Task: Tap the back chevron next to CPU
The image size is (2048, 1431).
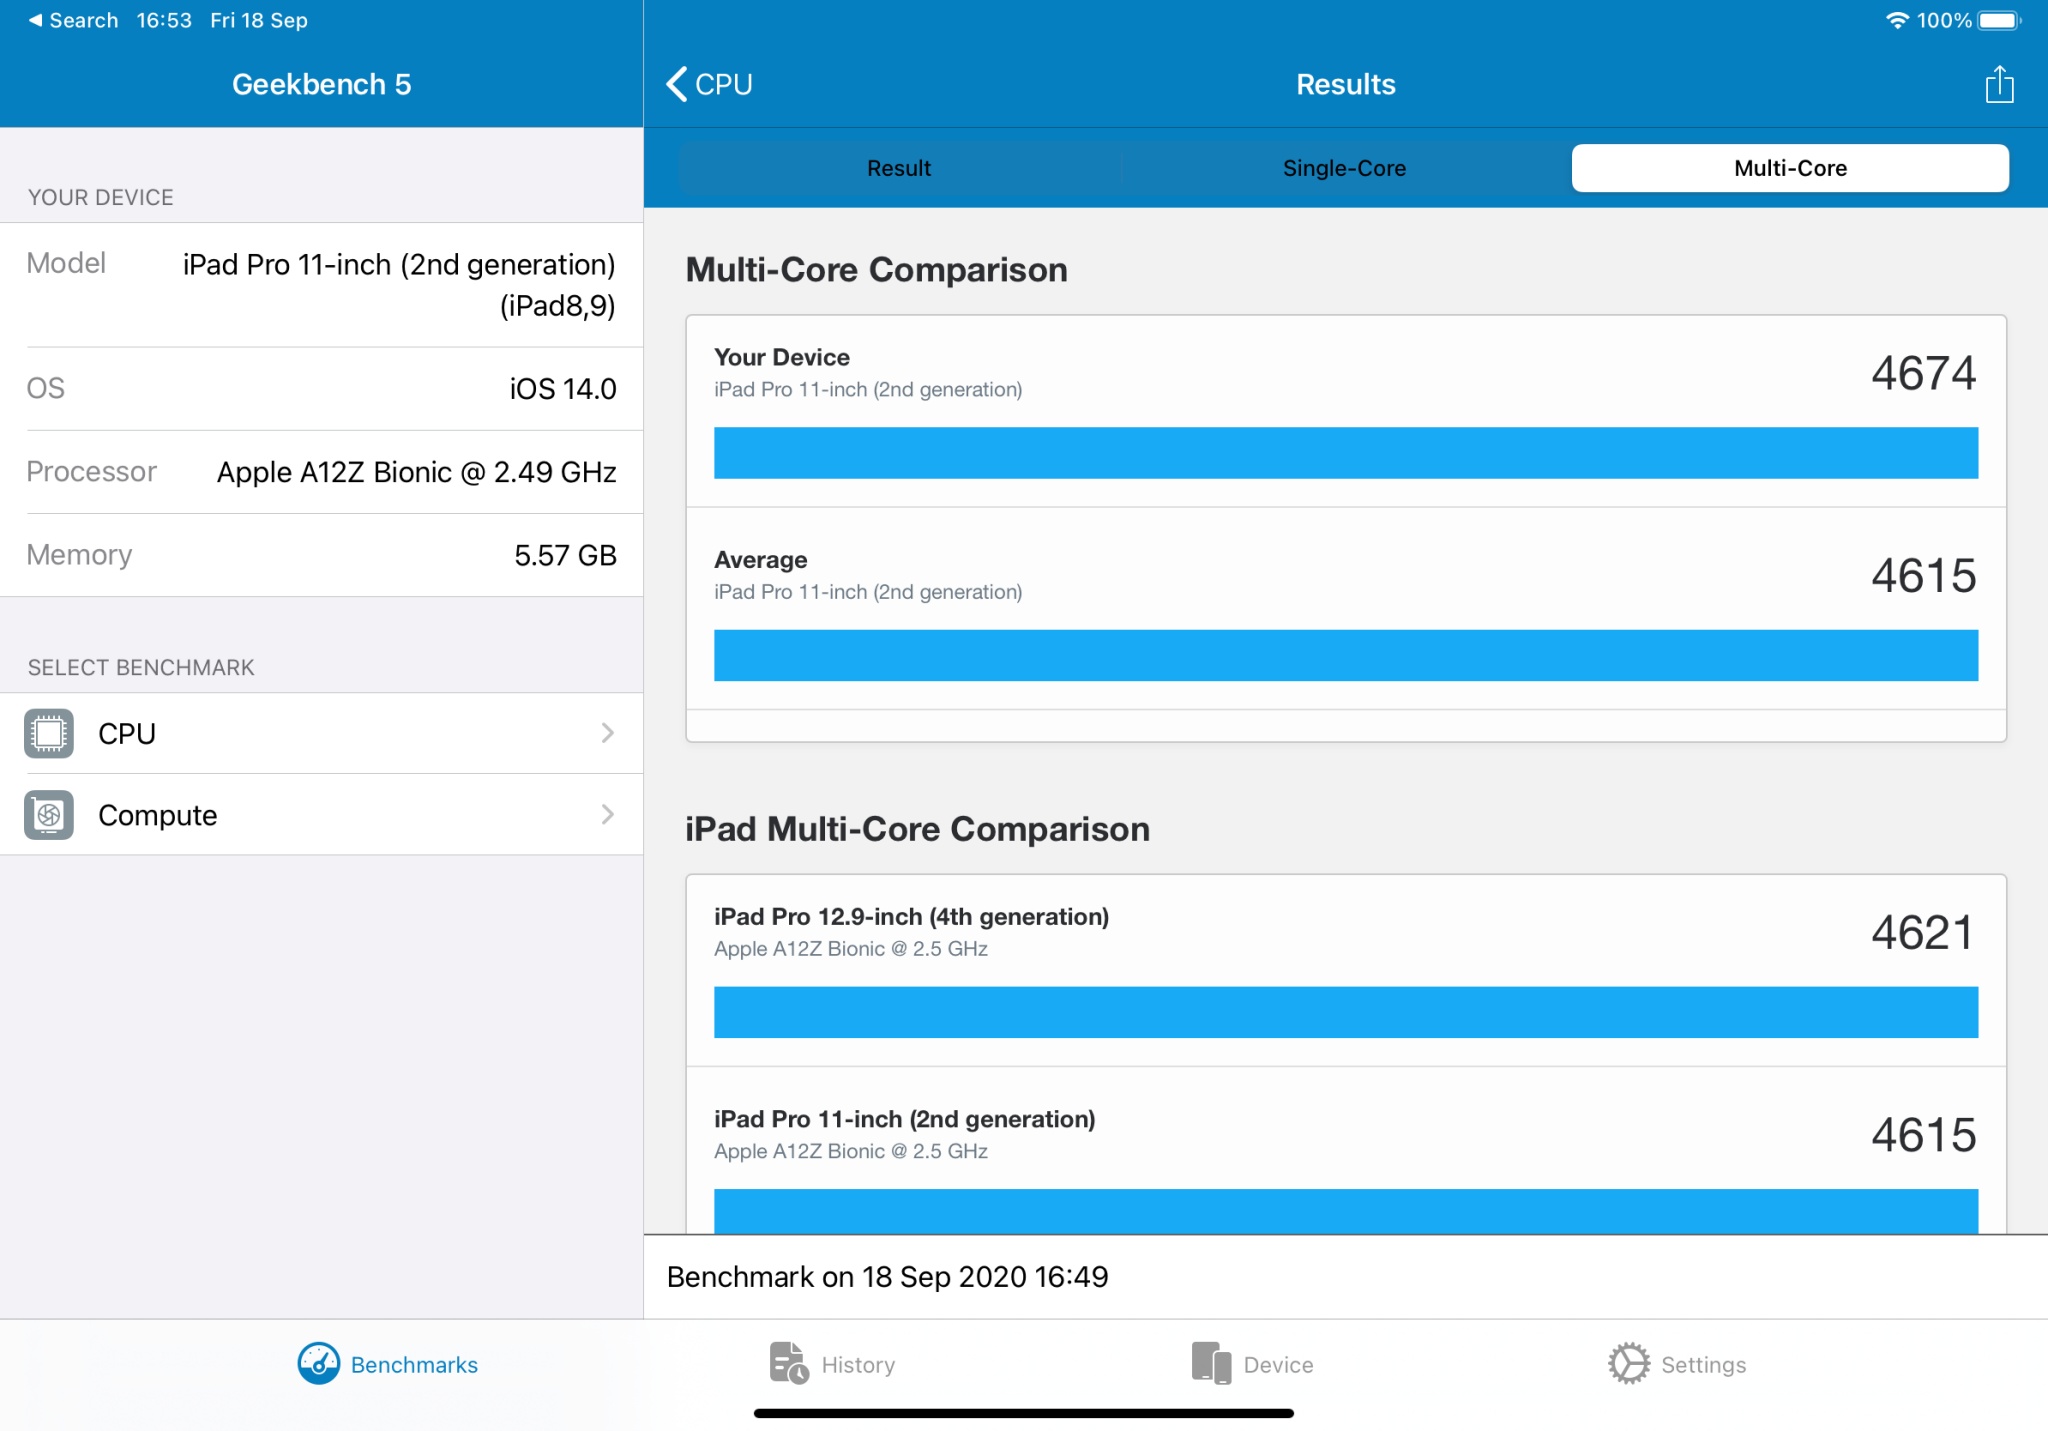Action: coord(677,84)
